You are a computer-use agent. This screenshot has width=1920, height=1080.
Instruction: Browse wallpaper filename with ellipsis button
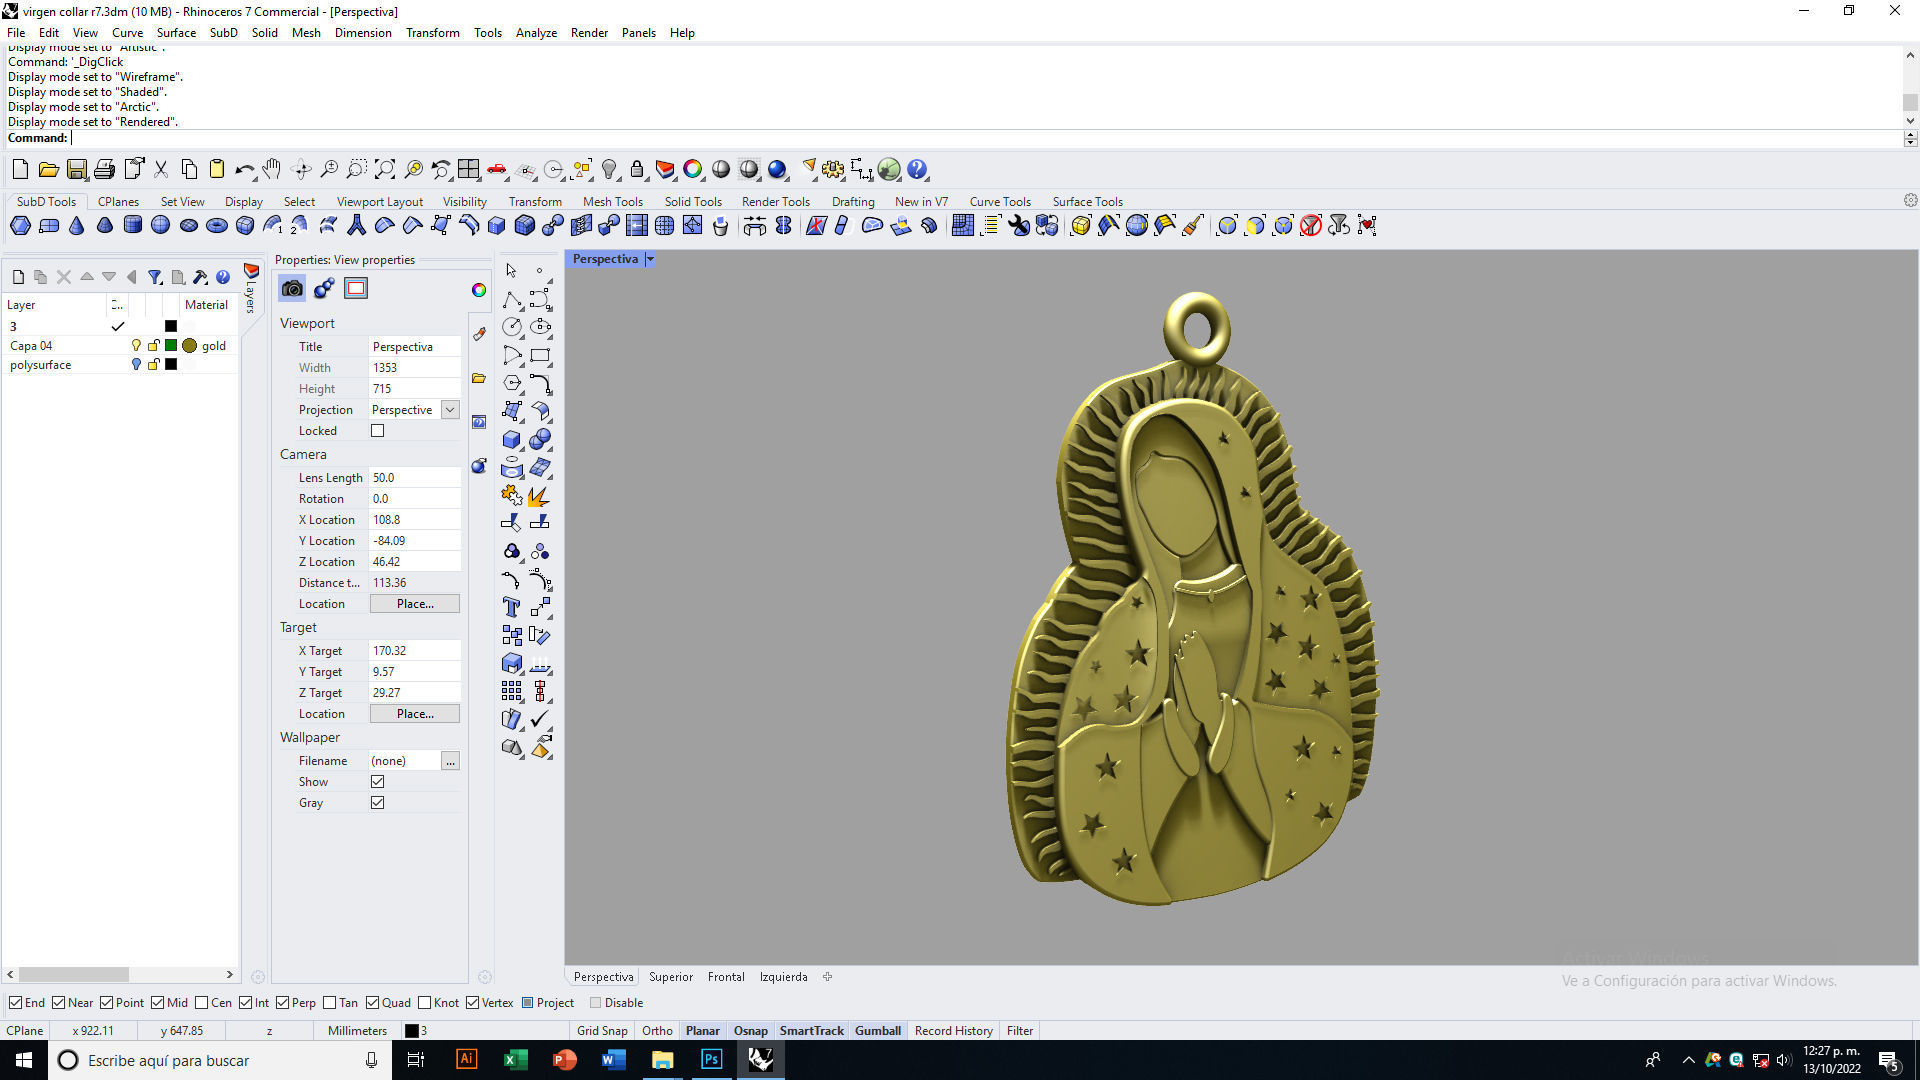(x=451, y=761)
